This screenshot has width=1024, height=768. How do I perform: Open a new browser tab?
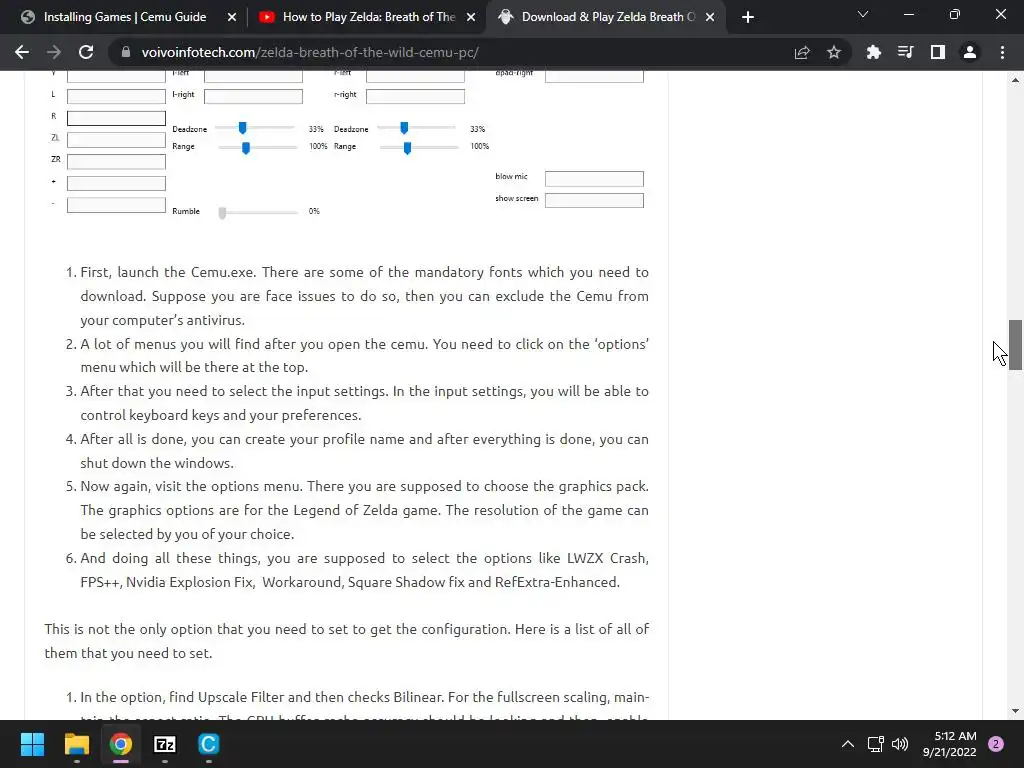click(748, 17)
